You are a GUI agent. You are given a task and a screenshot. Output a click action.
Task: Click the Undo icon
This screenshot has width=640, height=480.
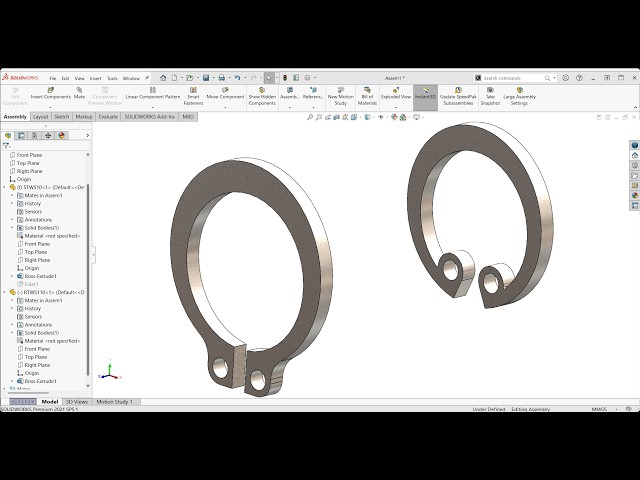point(238,78)
